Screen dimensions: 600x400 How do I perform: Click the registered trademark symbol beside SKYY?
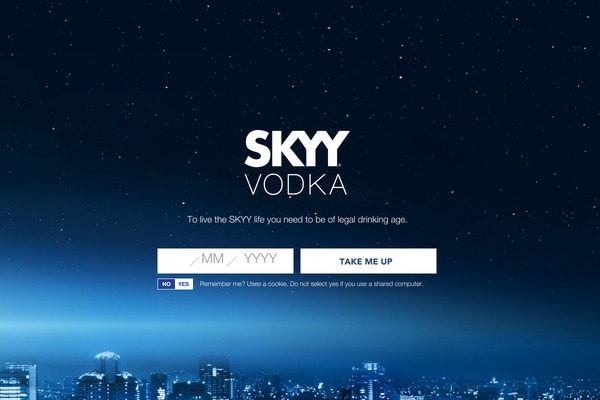click(x=339, y=165)
